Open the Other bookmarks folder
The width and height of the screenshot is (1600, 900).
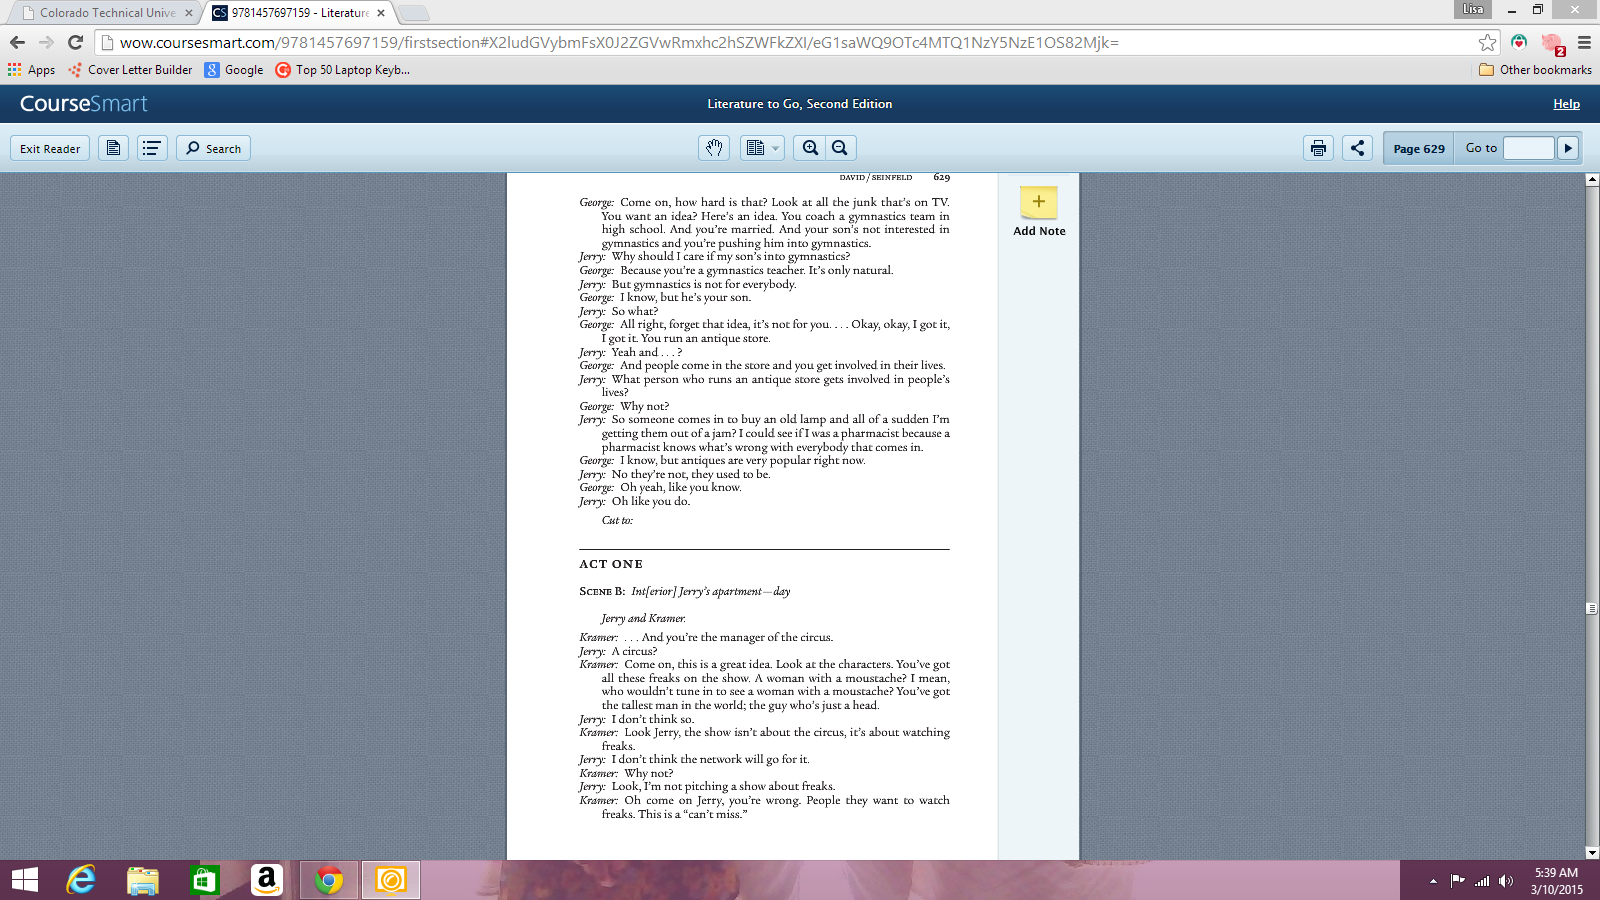click(1535, 70)
